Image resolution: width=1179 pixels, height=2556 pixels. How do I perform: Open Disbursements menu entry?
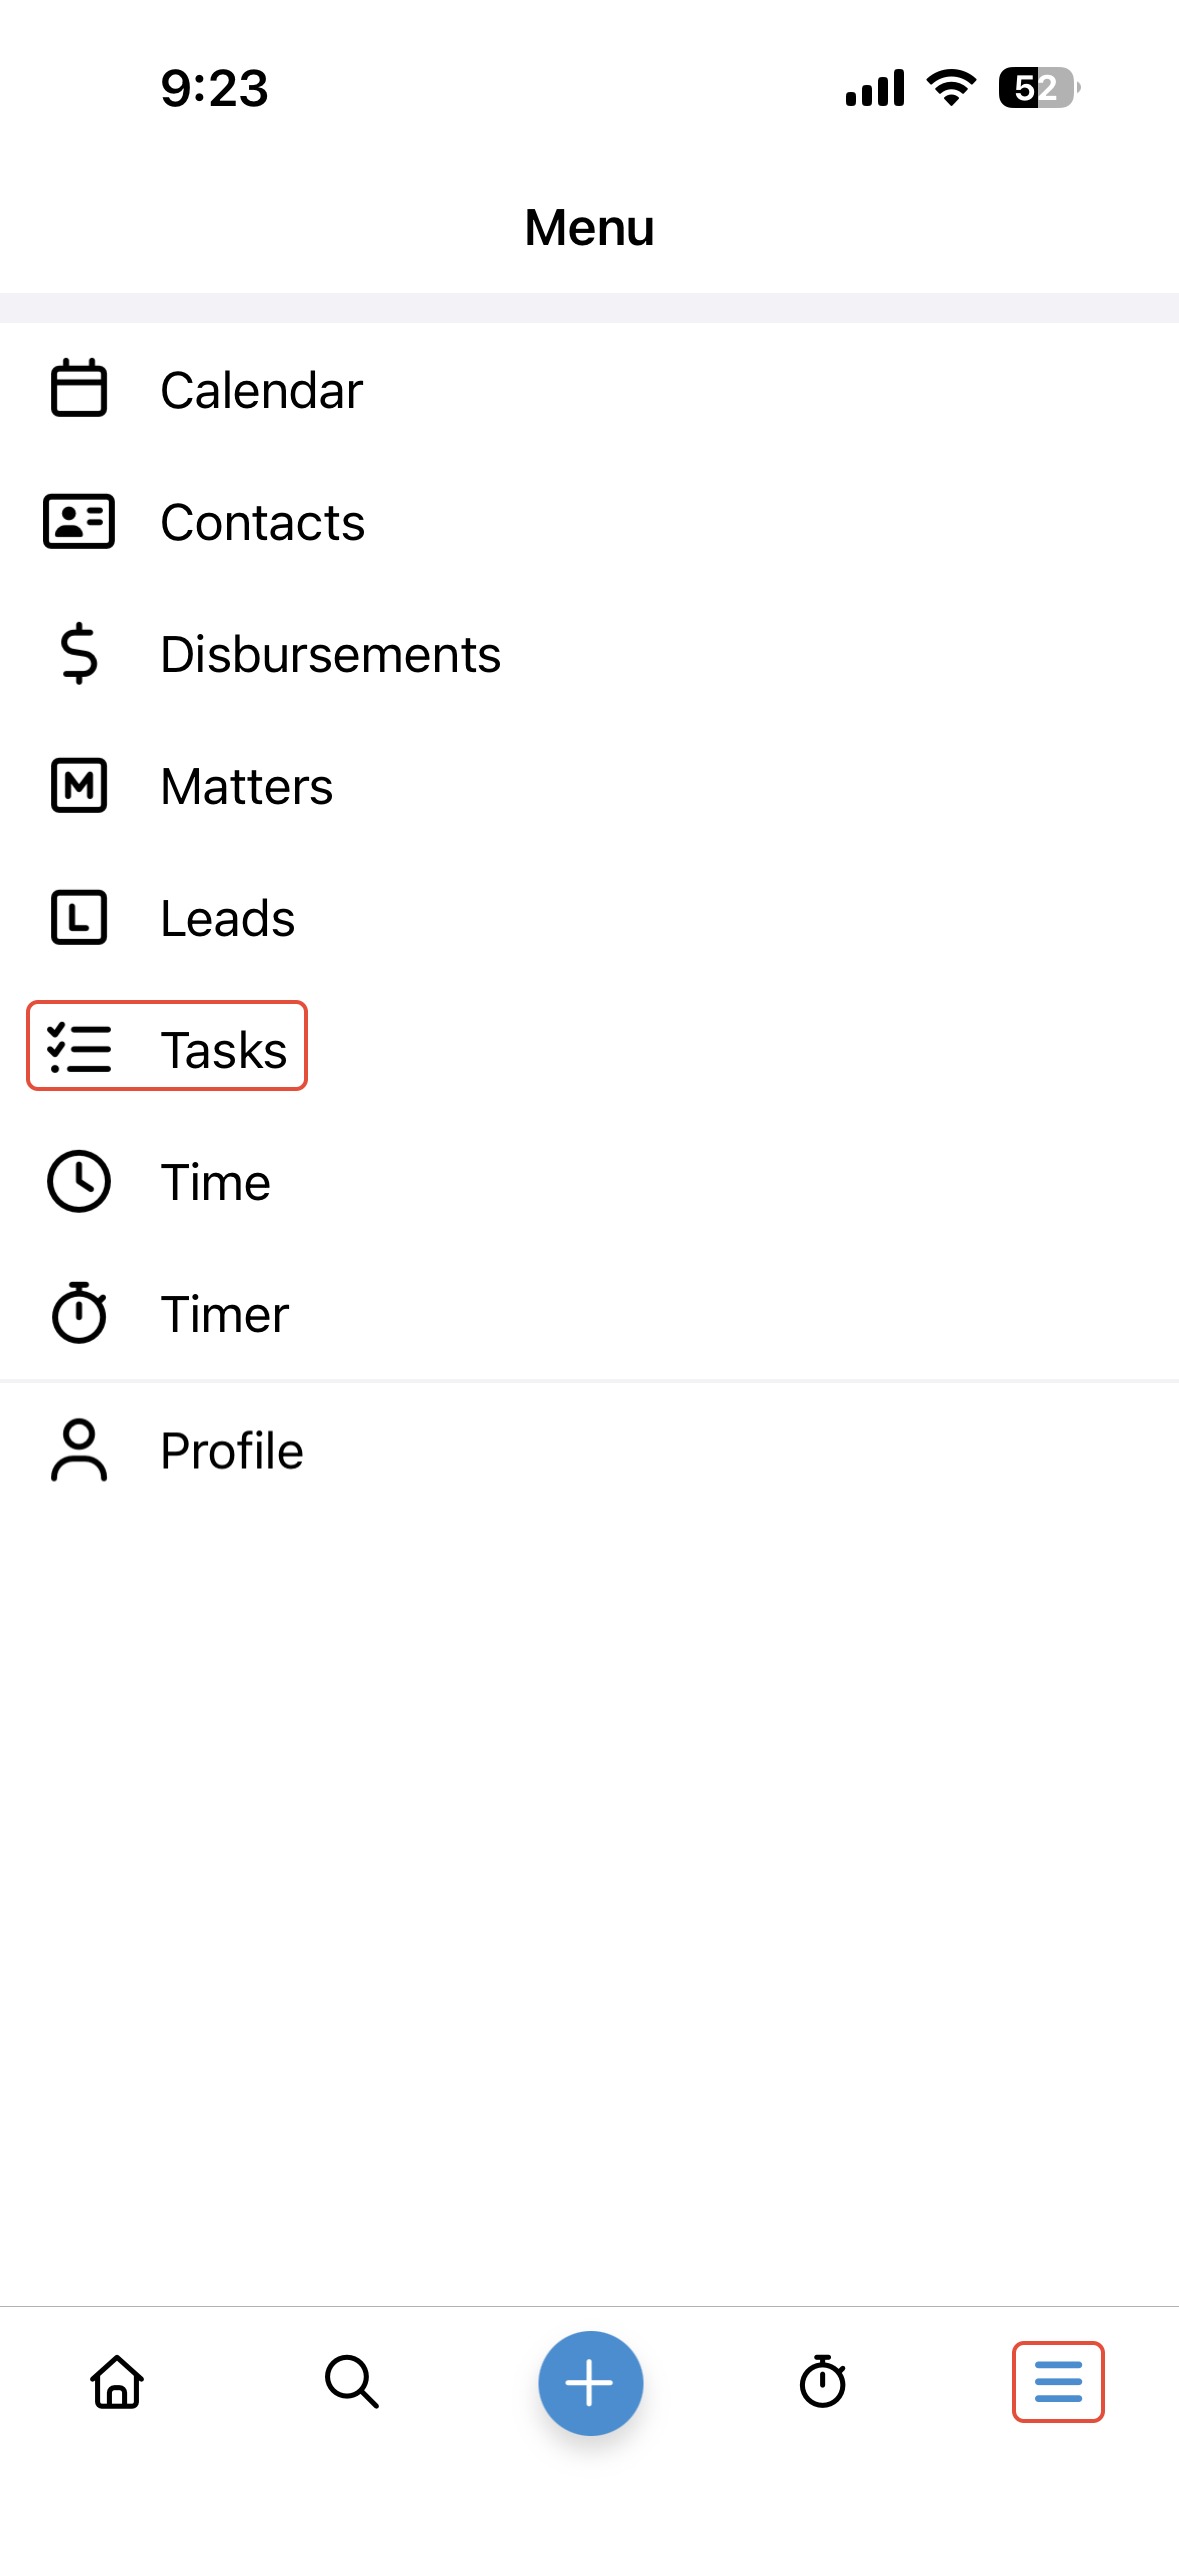pyautogui.click(x=330, y=655)
